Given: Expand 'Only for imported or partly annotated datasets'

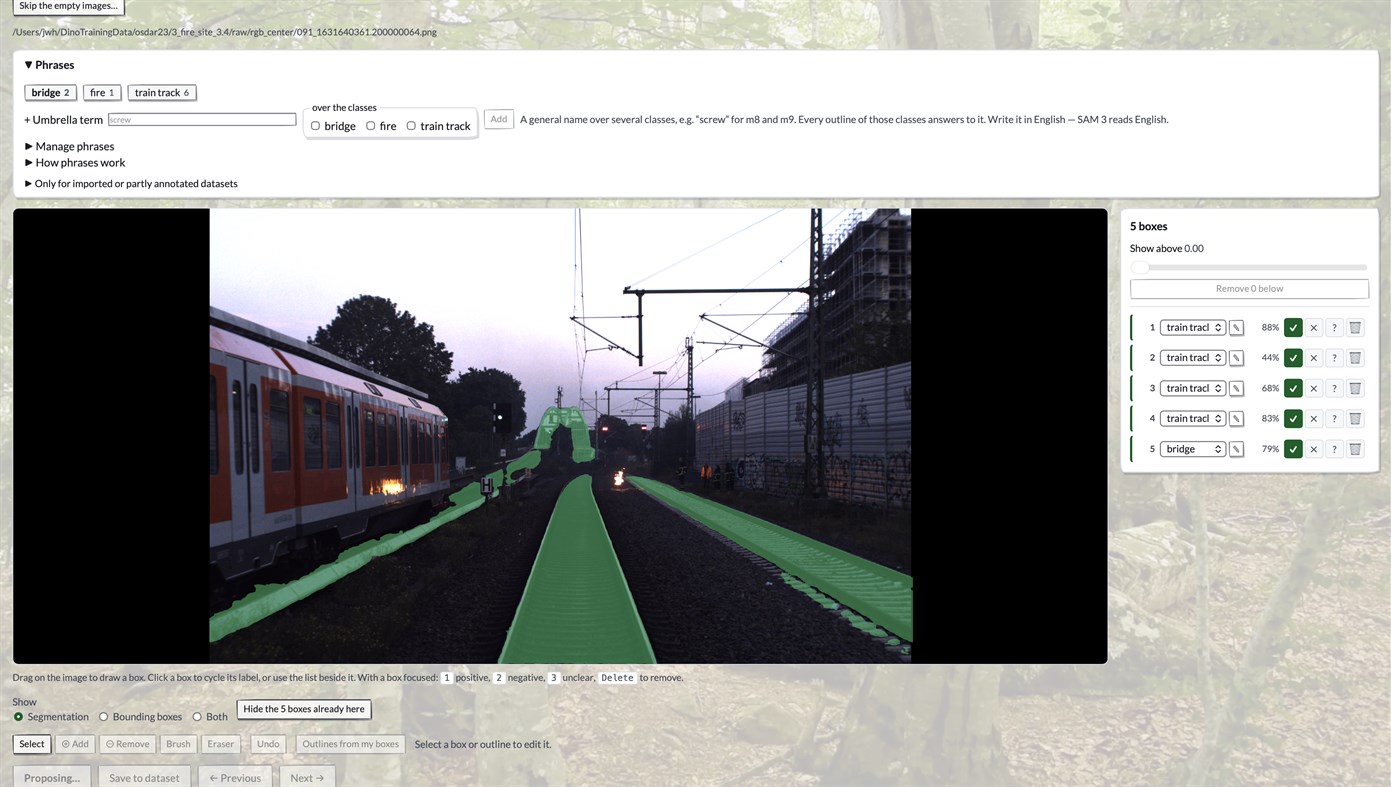Looking at the screenshot, I should 131,184.
